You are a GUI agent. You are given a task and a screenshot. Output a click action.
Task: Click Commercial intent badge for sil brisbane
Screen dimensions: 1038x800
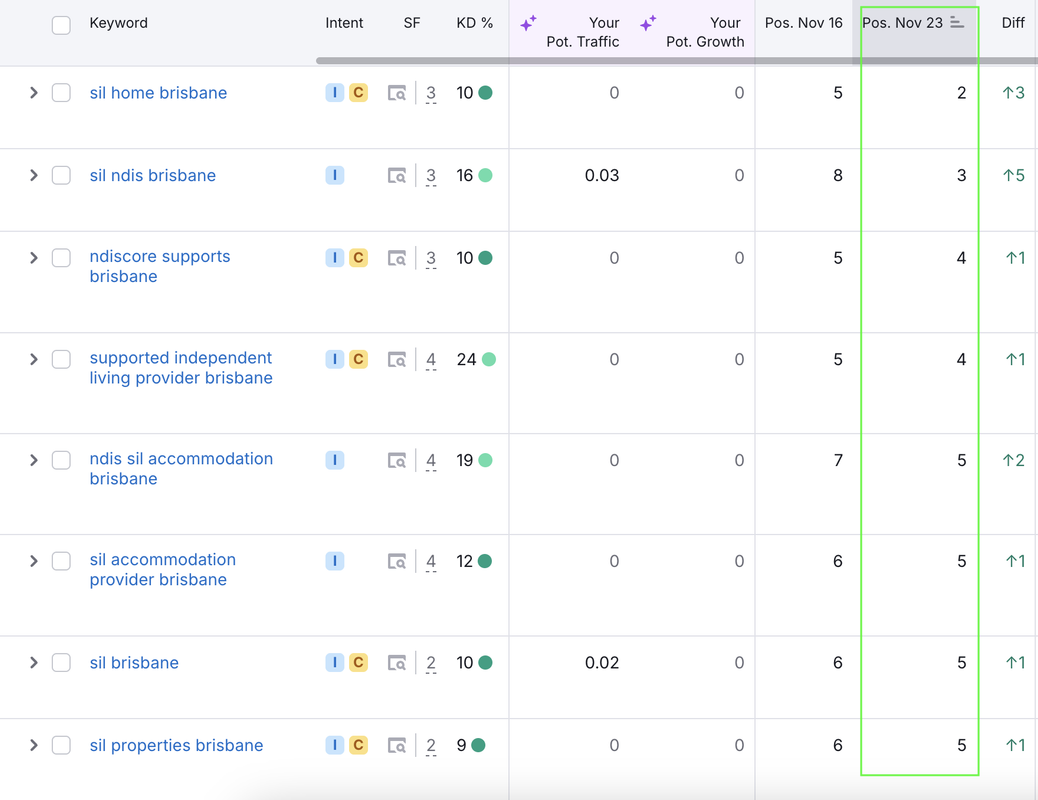tap(358, 662)
